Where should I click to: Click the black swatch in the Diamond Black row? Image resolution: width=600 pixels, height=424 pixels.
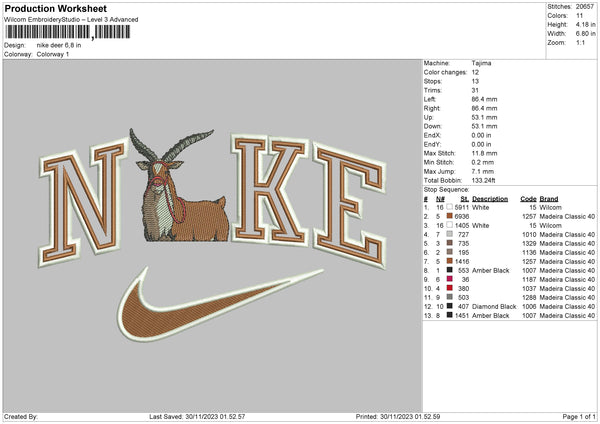click(449, 306)
